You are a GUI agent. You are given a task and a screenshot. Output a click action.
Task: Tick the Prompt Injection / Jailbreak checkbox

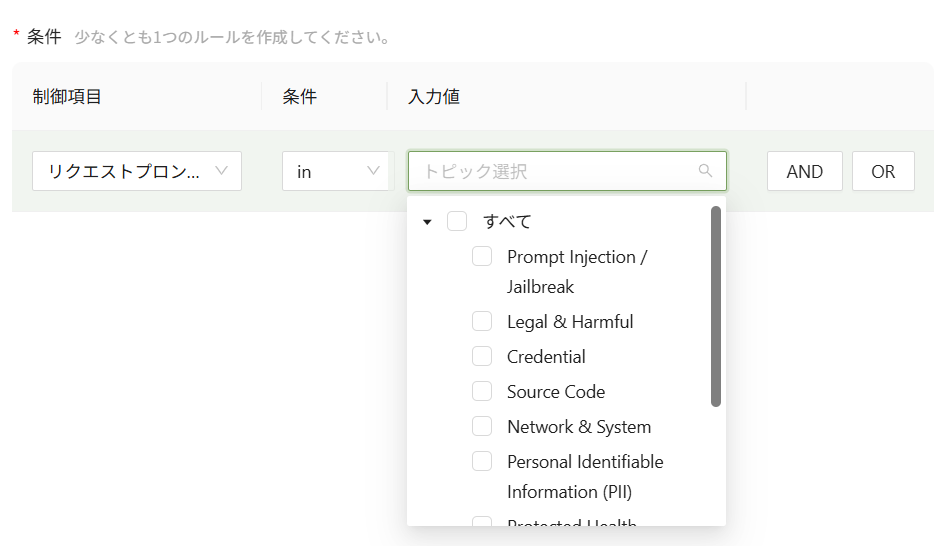pos(482,257)
